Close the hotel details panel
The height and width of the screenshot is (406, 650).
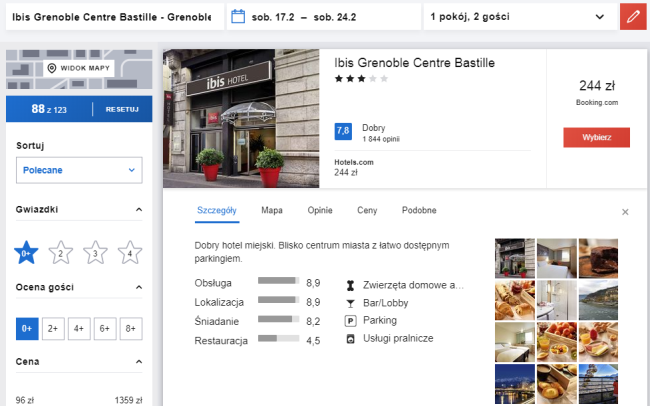625,212
